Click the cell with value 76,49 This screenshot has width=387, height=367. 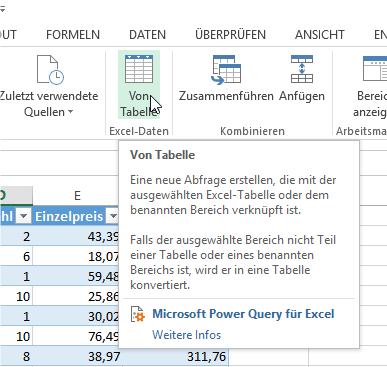[76, 336]
